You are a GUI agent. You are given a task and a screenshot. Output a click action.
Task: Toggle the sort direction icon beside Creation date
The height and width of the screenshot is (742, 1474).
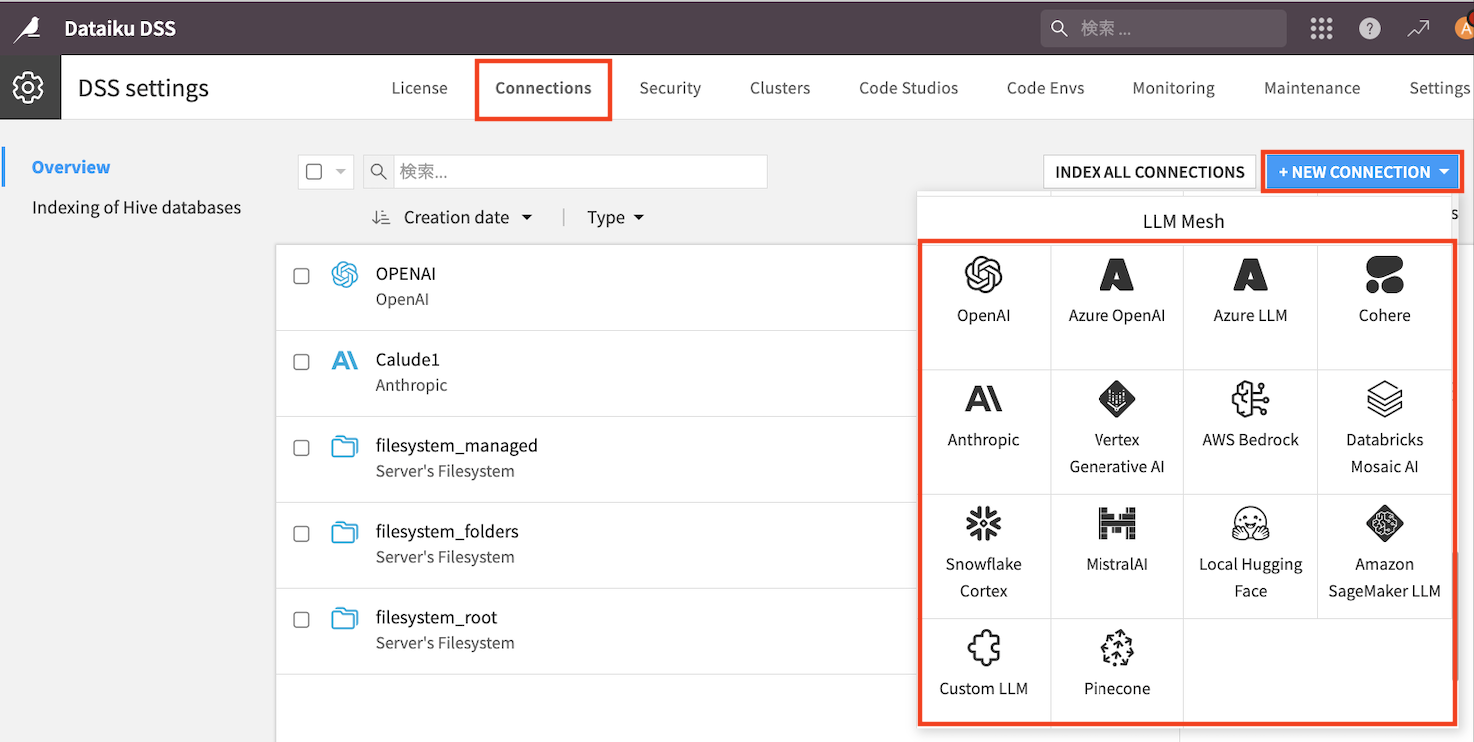[x=380, y=217]
